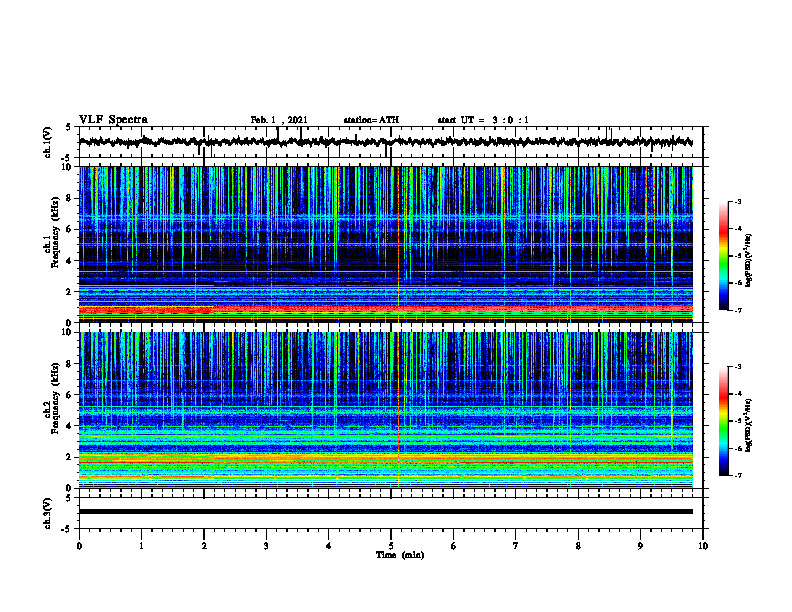The image size is (792, 612).
Task: Select the "Feb. 1, 2021" date text
Action: point(279,120)
